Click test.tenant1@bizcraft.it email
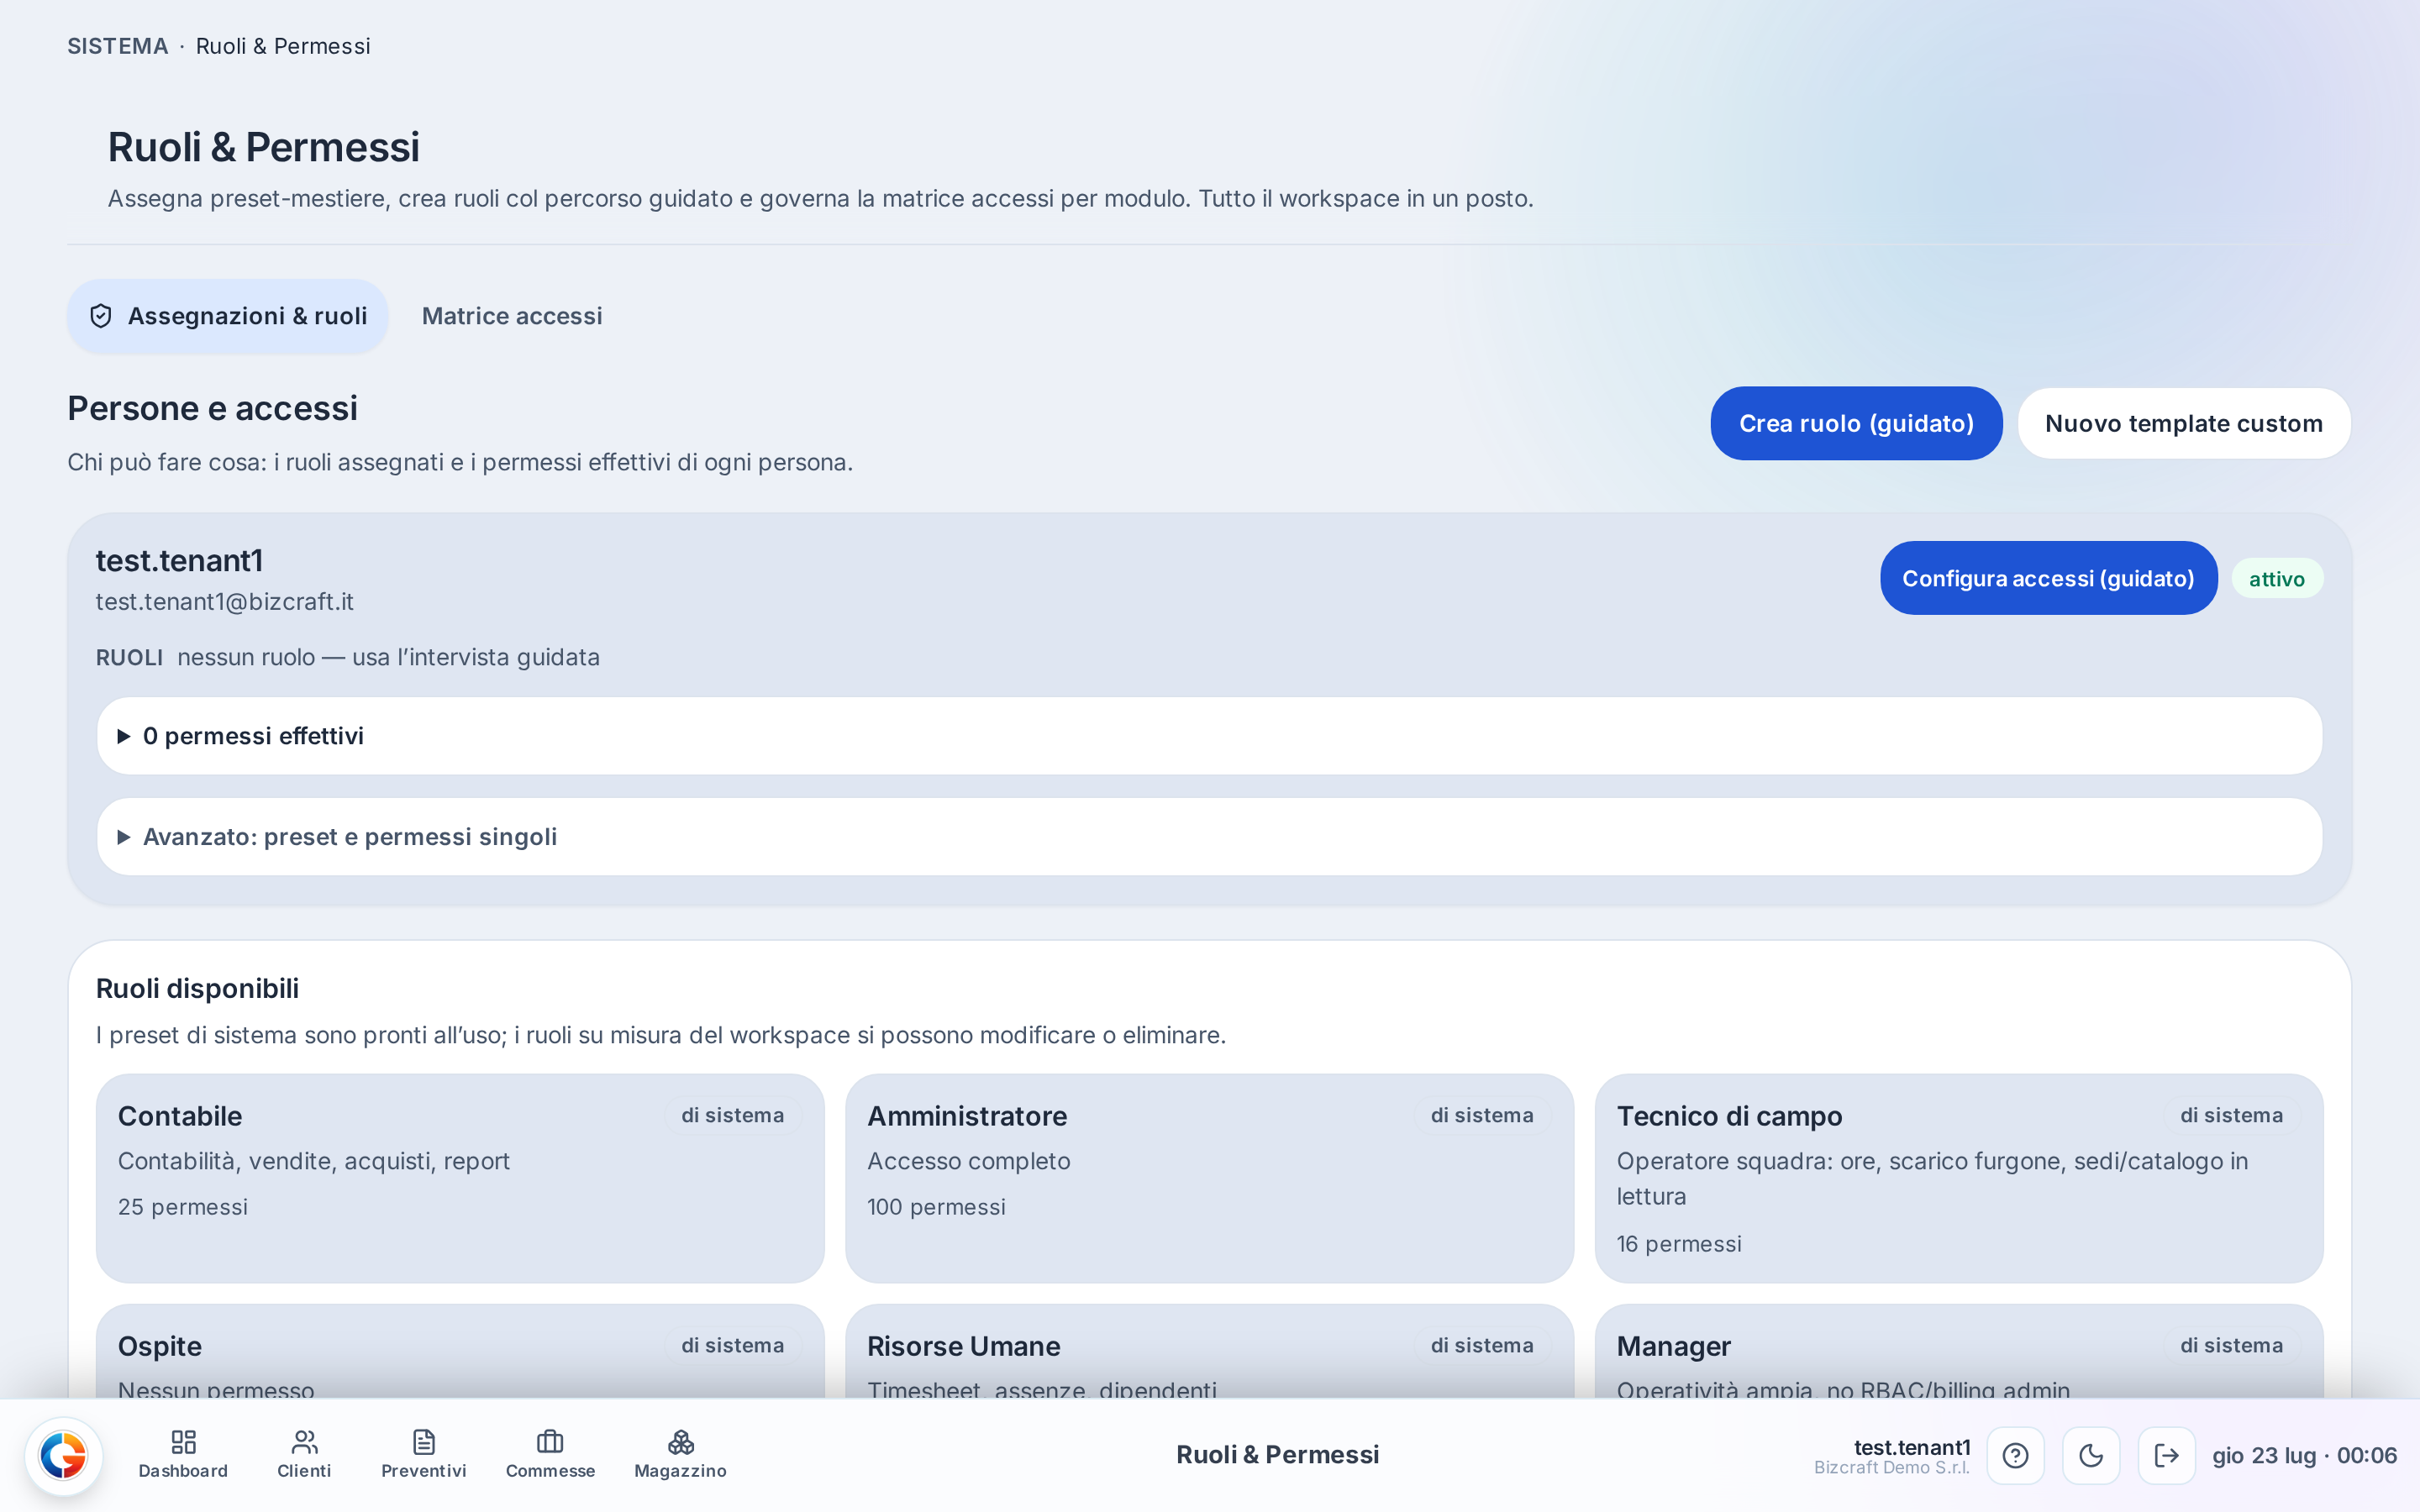This screenshot has height=1512, width=2420. (x=225, y=602)
